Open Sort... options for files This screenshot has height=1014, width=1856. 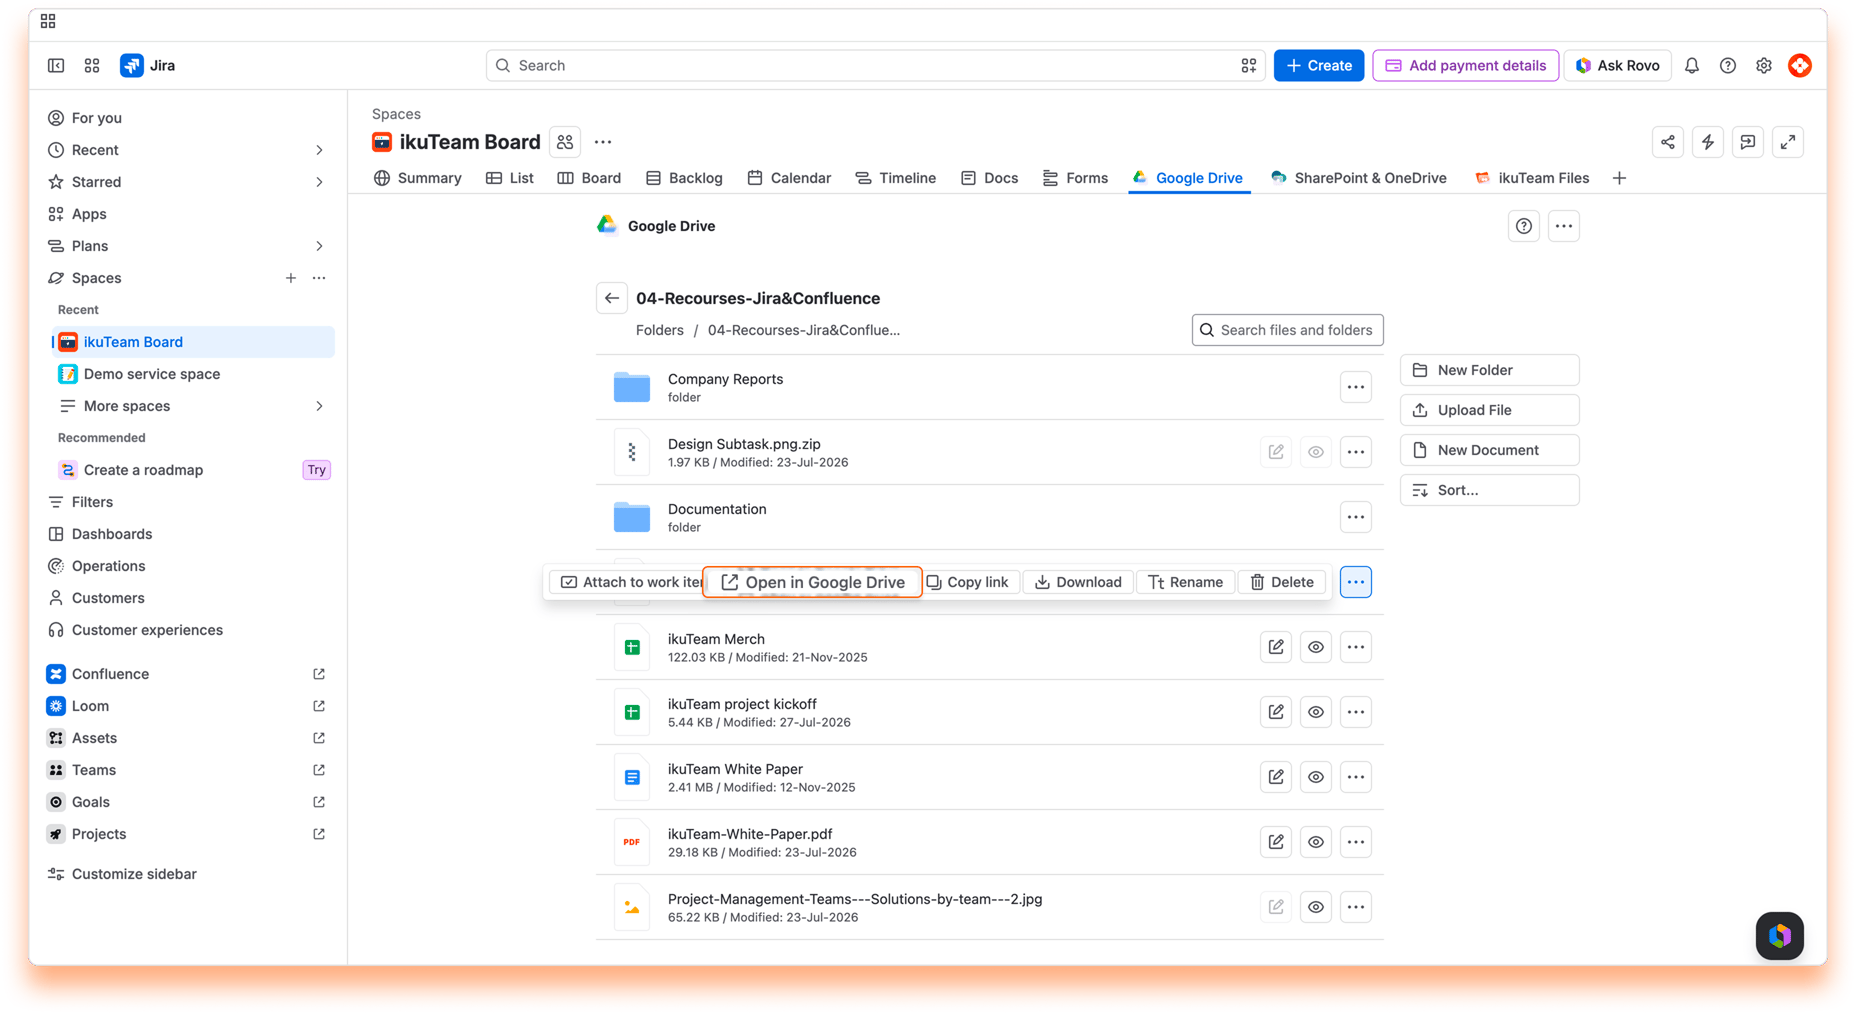tap(1489, 490)
